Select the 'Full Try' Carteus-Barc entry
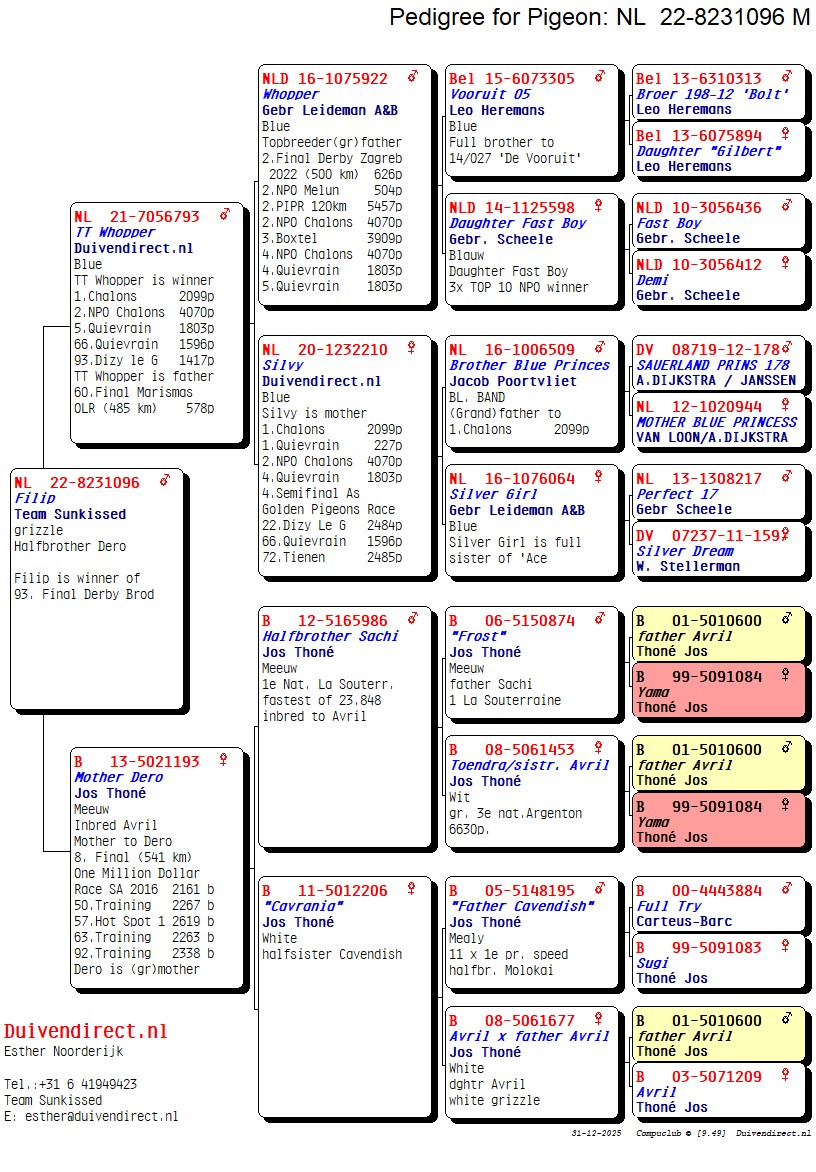This screenshot has width=816, height=1172. click(x=718, y=905)
